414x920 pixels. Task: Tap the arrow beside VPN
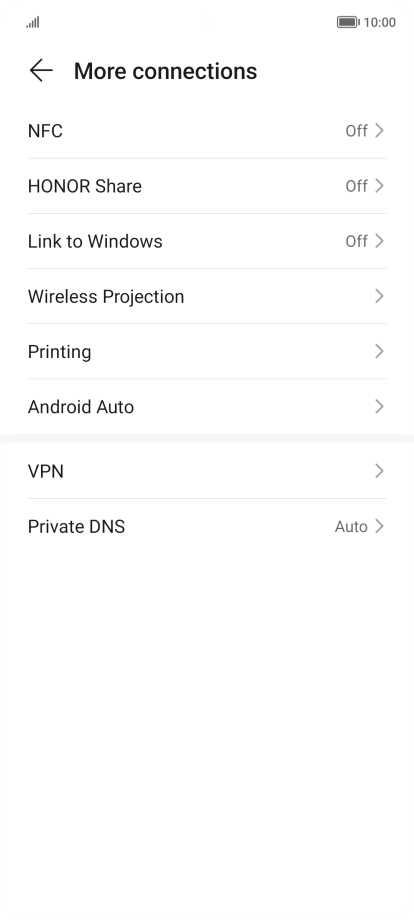pyautogui.click(x=379, y=471)
